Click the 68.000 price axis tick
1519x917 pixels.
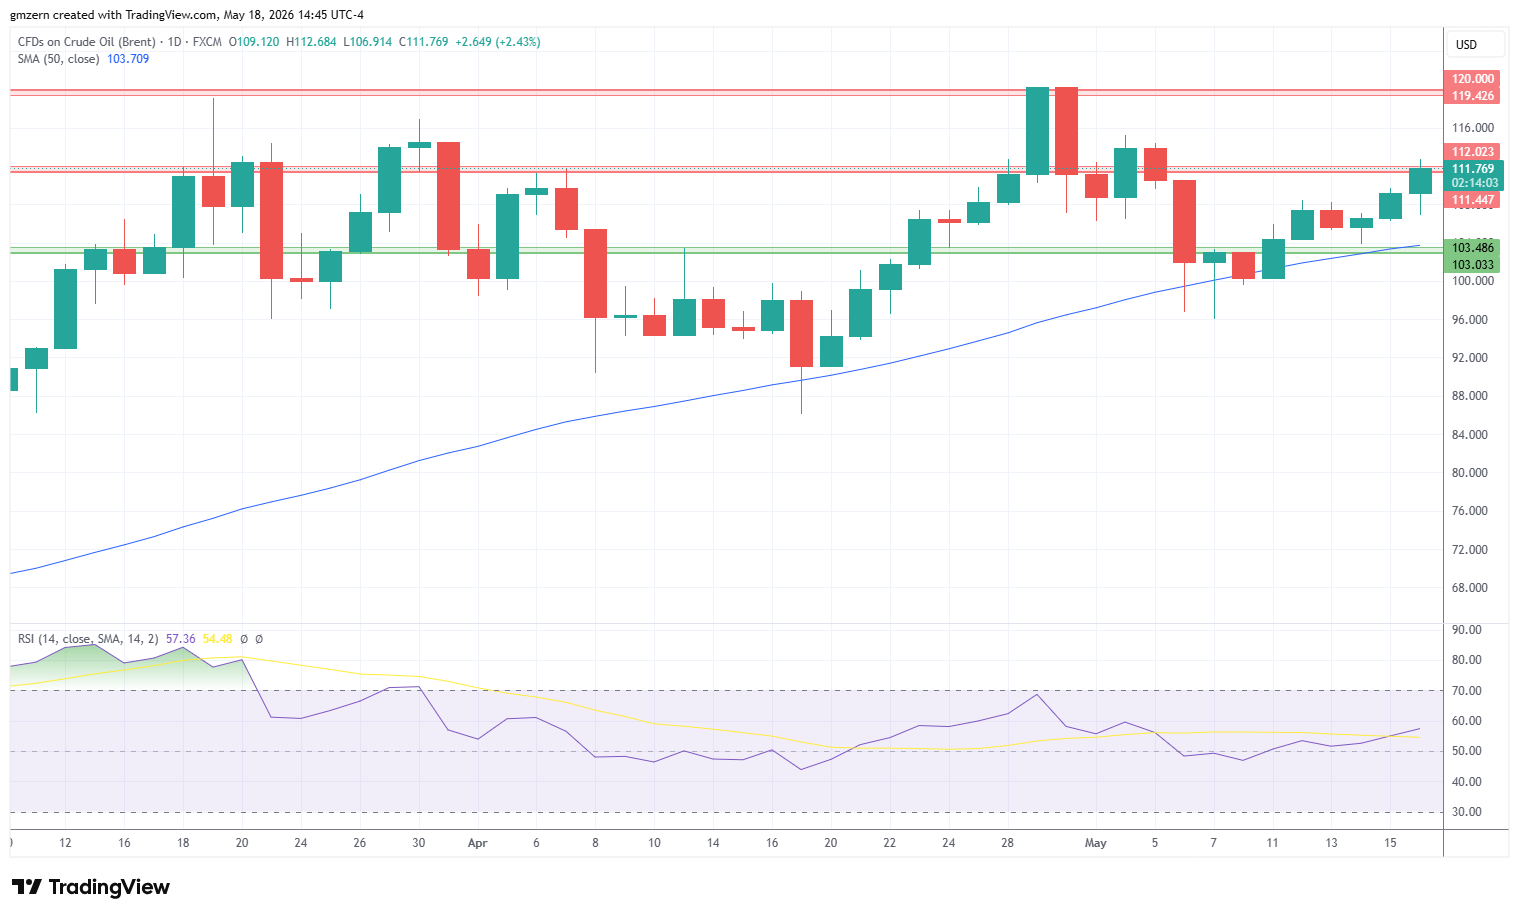point(1470,588)
